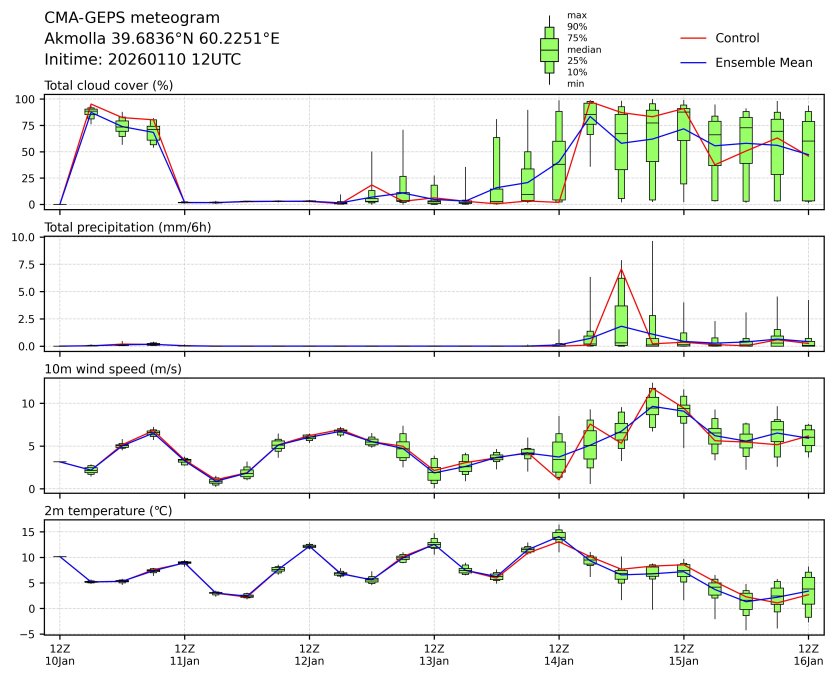The image size is (835, 678).
Task: Click the blue Ensemble Mean legend line
Action: point(693,63)
